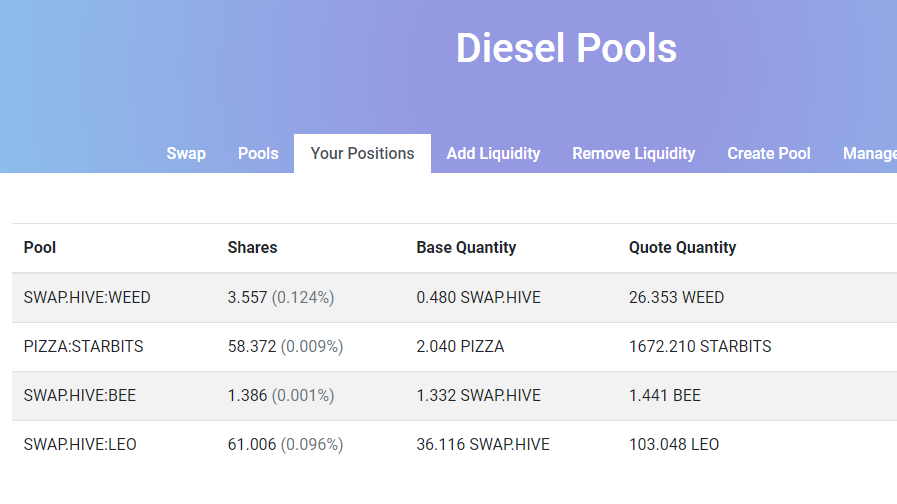This screenshot has width=897, height=504.
Task: Click shares value 61.006 (0.096%)
Action: [285, 445]
